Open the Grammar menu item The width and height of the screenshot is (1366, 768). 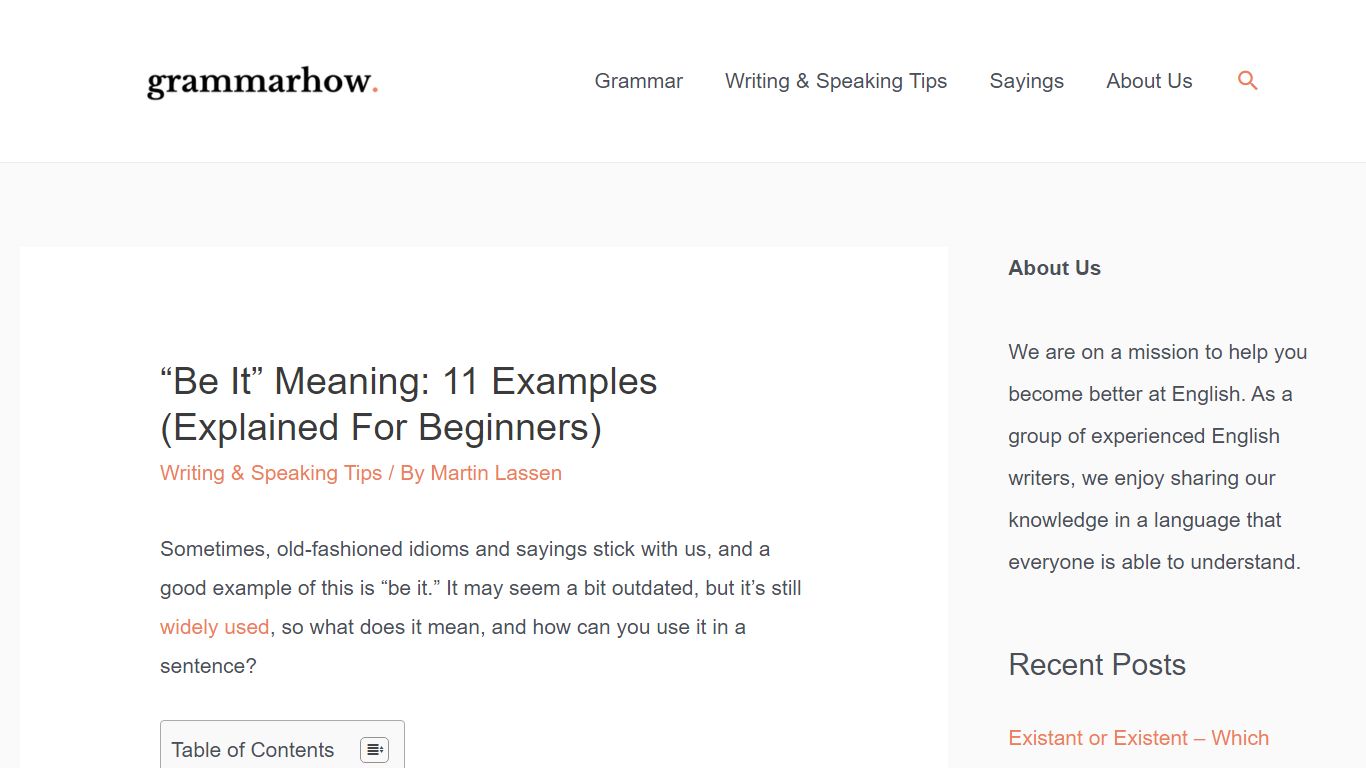[x=638, y=81]
